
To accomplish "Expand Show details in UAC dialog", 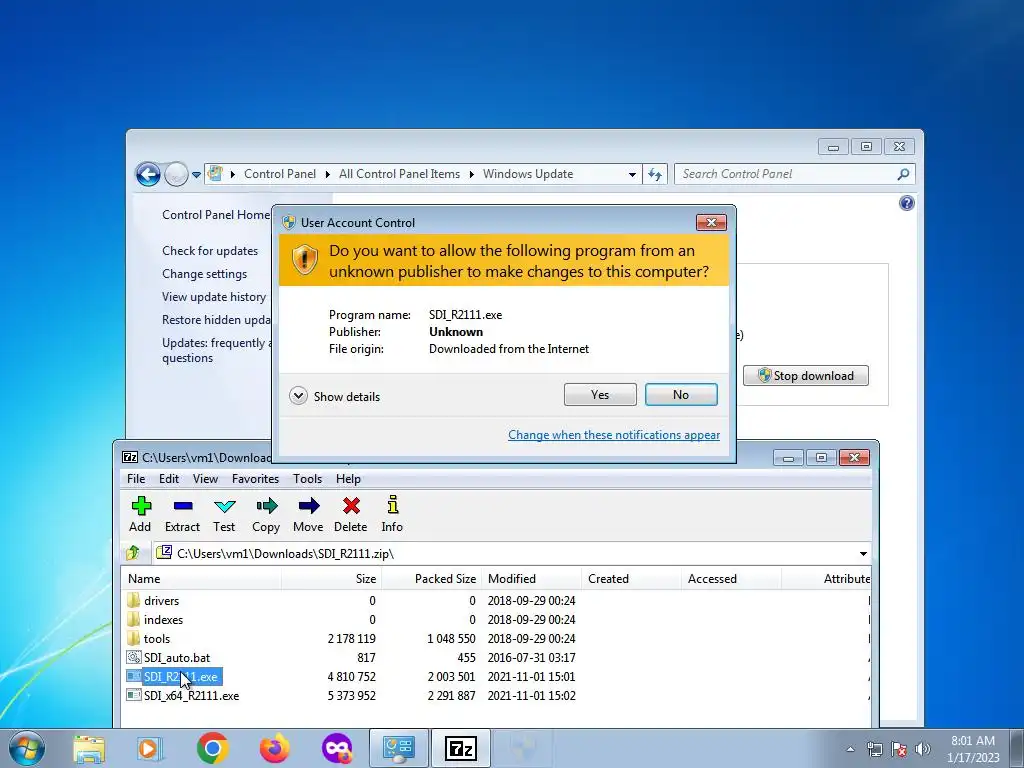I will [x=298, y=396].
